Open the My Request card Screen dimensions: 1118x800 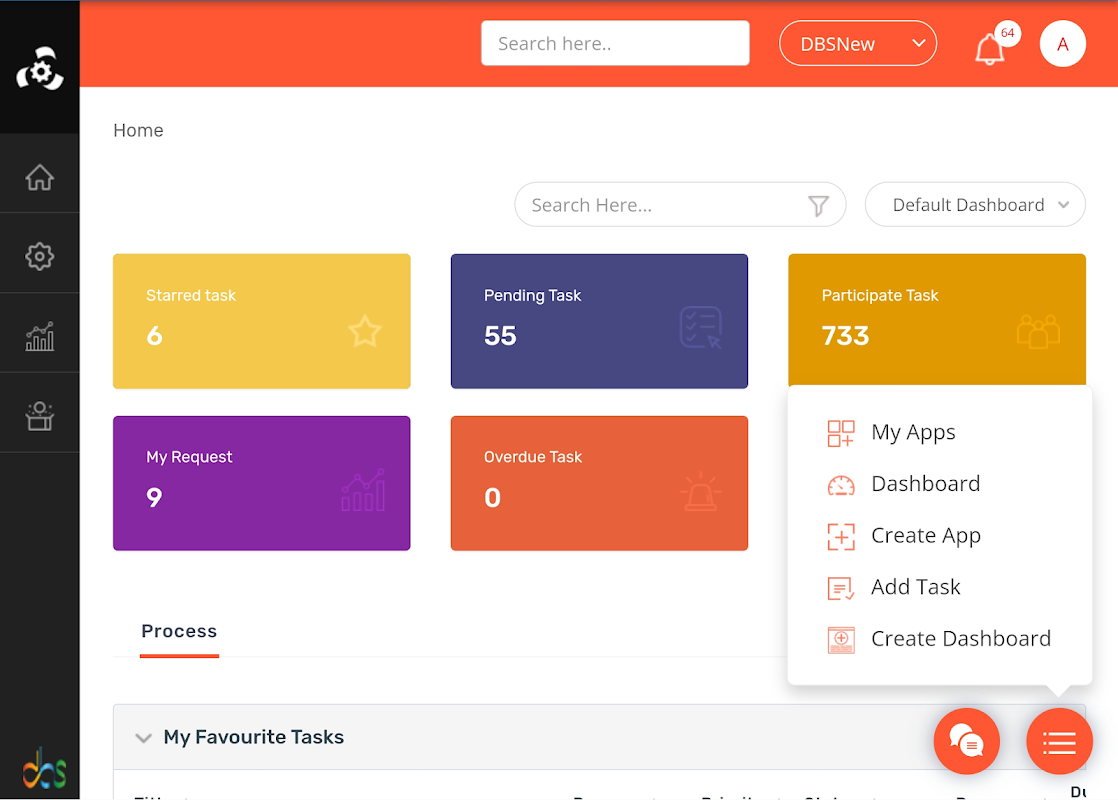click(x=262, y=483)
